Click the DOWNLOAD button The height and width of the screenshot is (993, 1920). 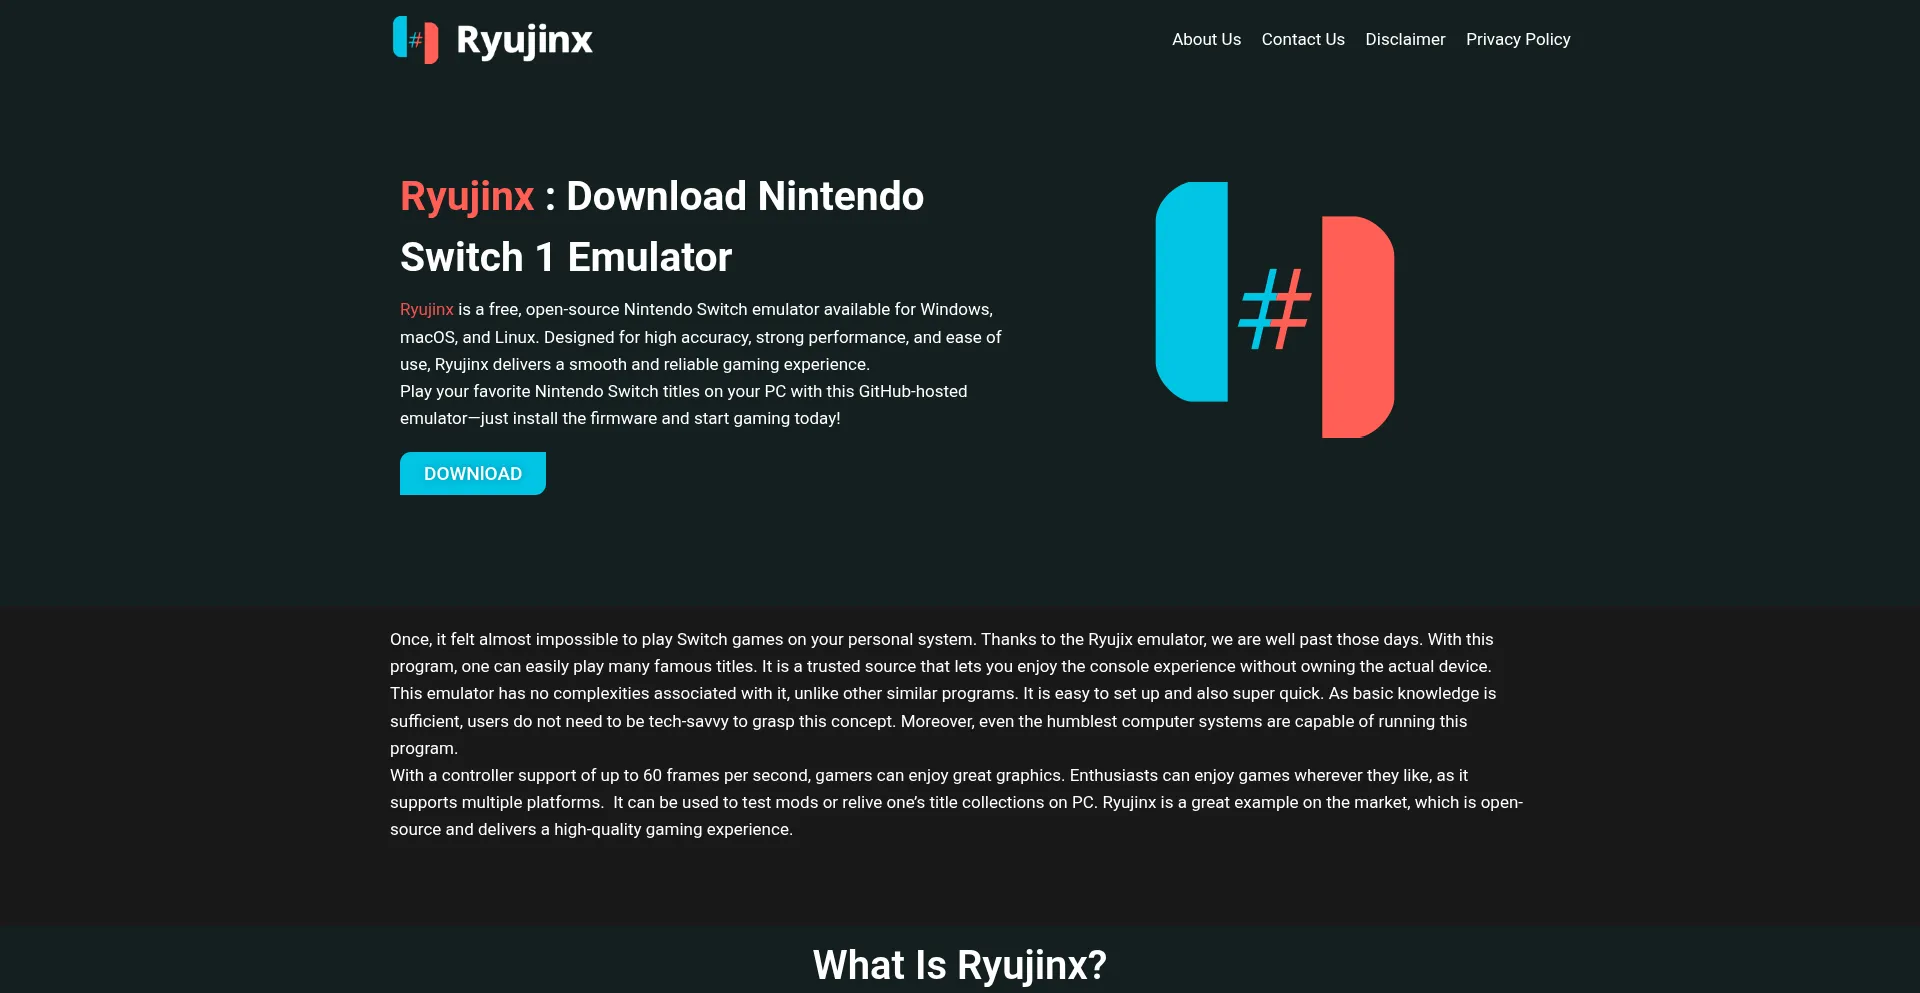coord(473,473)
